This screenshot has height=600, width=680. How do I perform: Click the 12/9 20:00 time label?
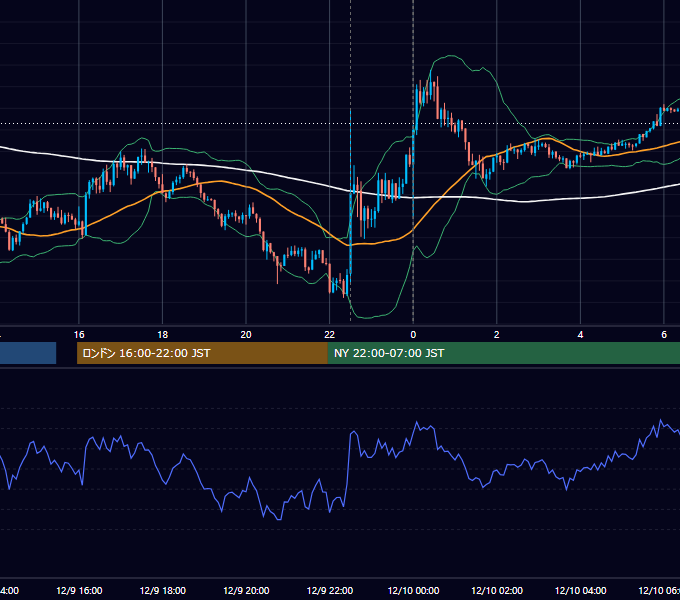click(x=246, y=590)
